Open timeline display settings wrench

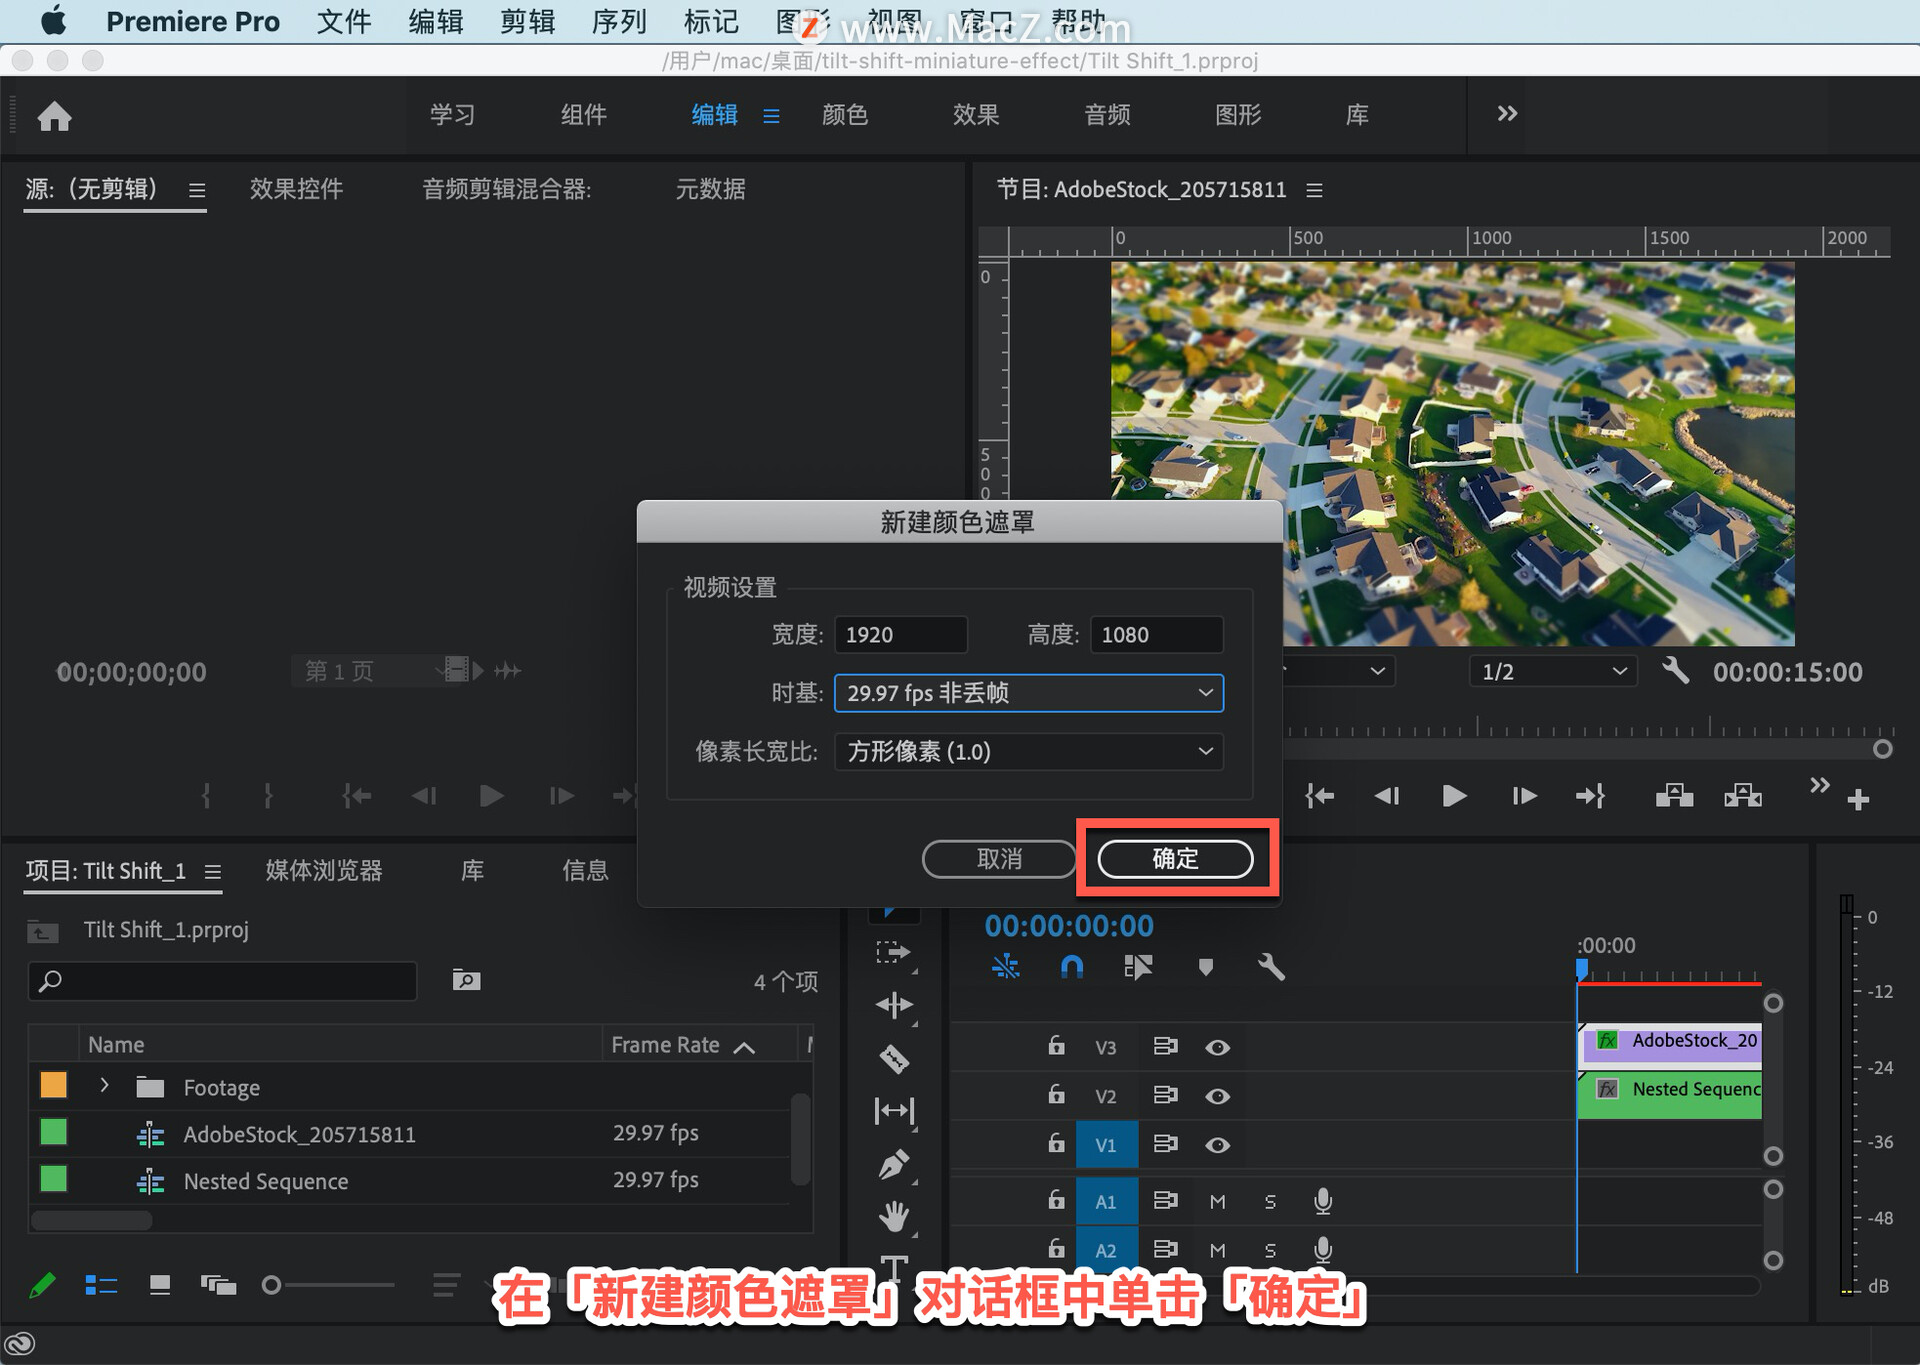coord(1270,966)
